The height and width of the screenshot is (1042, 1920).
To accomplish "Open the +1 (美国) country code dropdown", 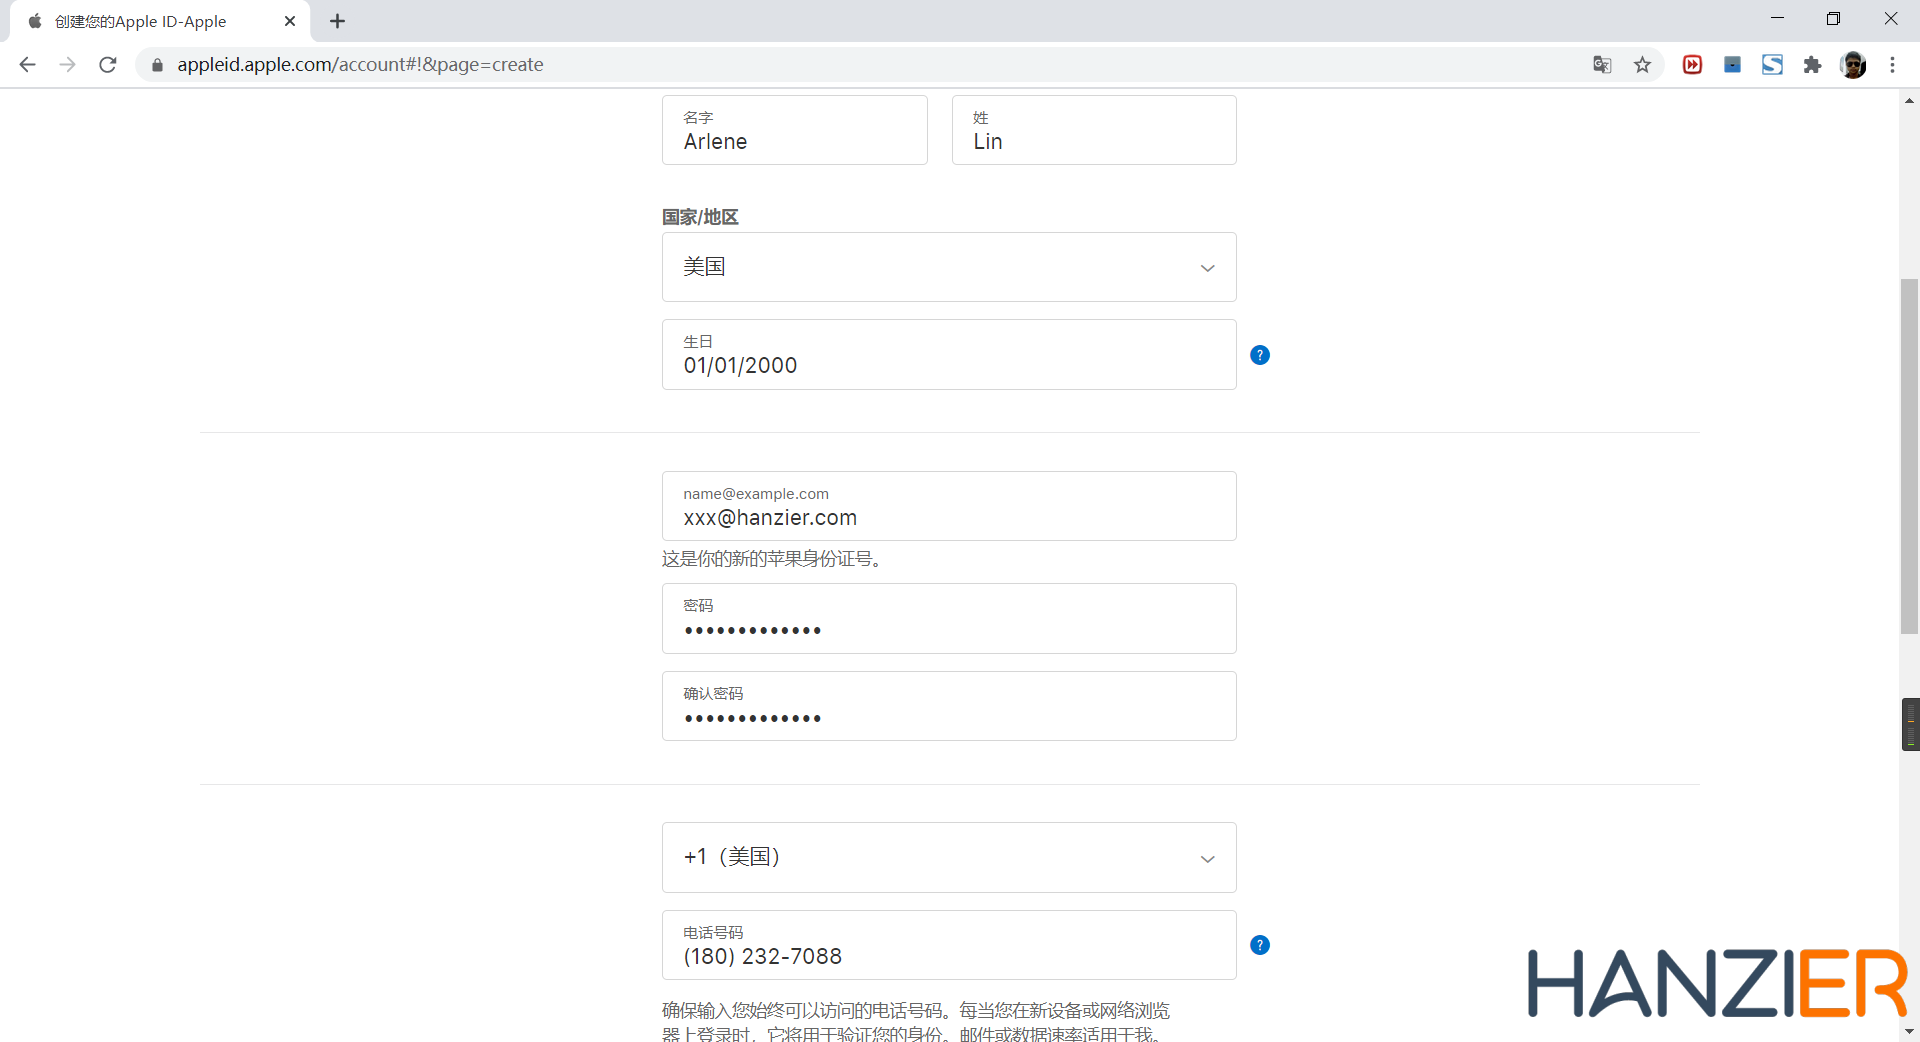I will 948,857.
